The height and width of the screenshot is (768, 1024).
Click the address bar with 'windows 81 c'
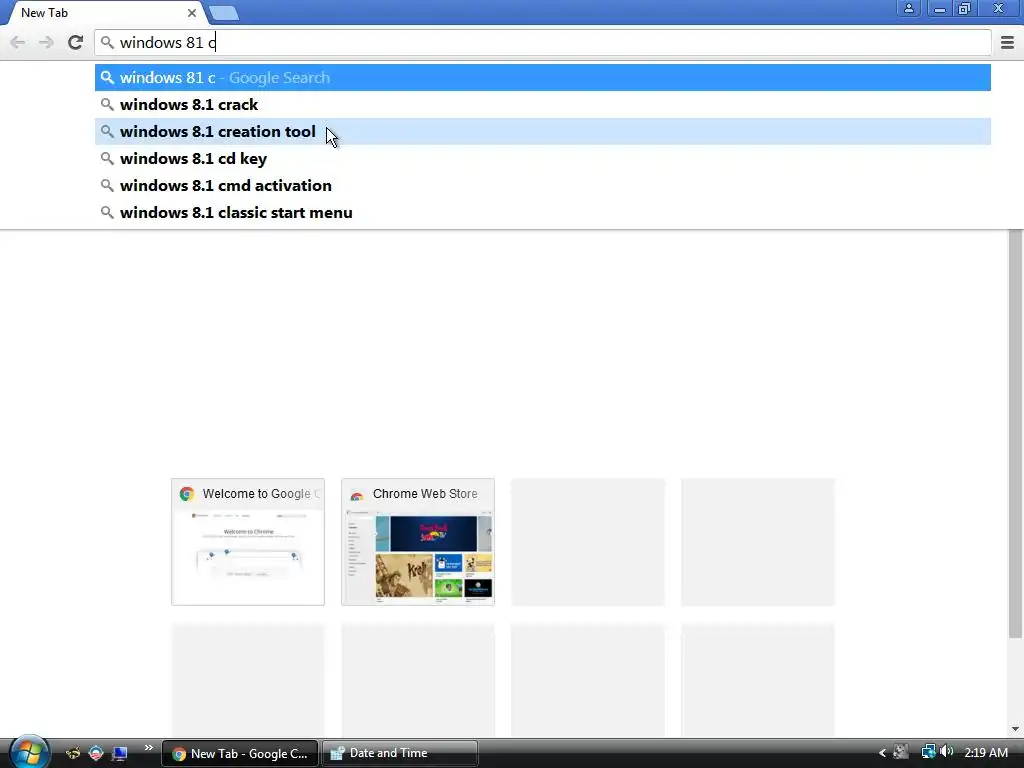[543, 42]
